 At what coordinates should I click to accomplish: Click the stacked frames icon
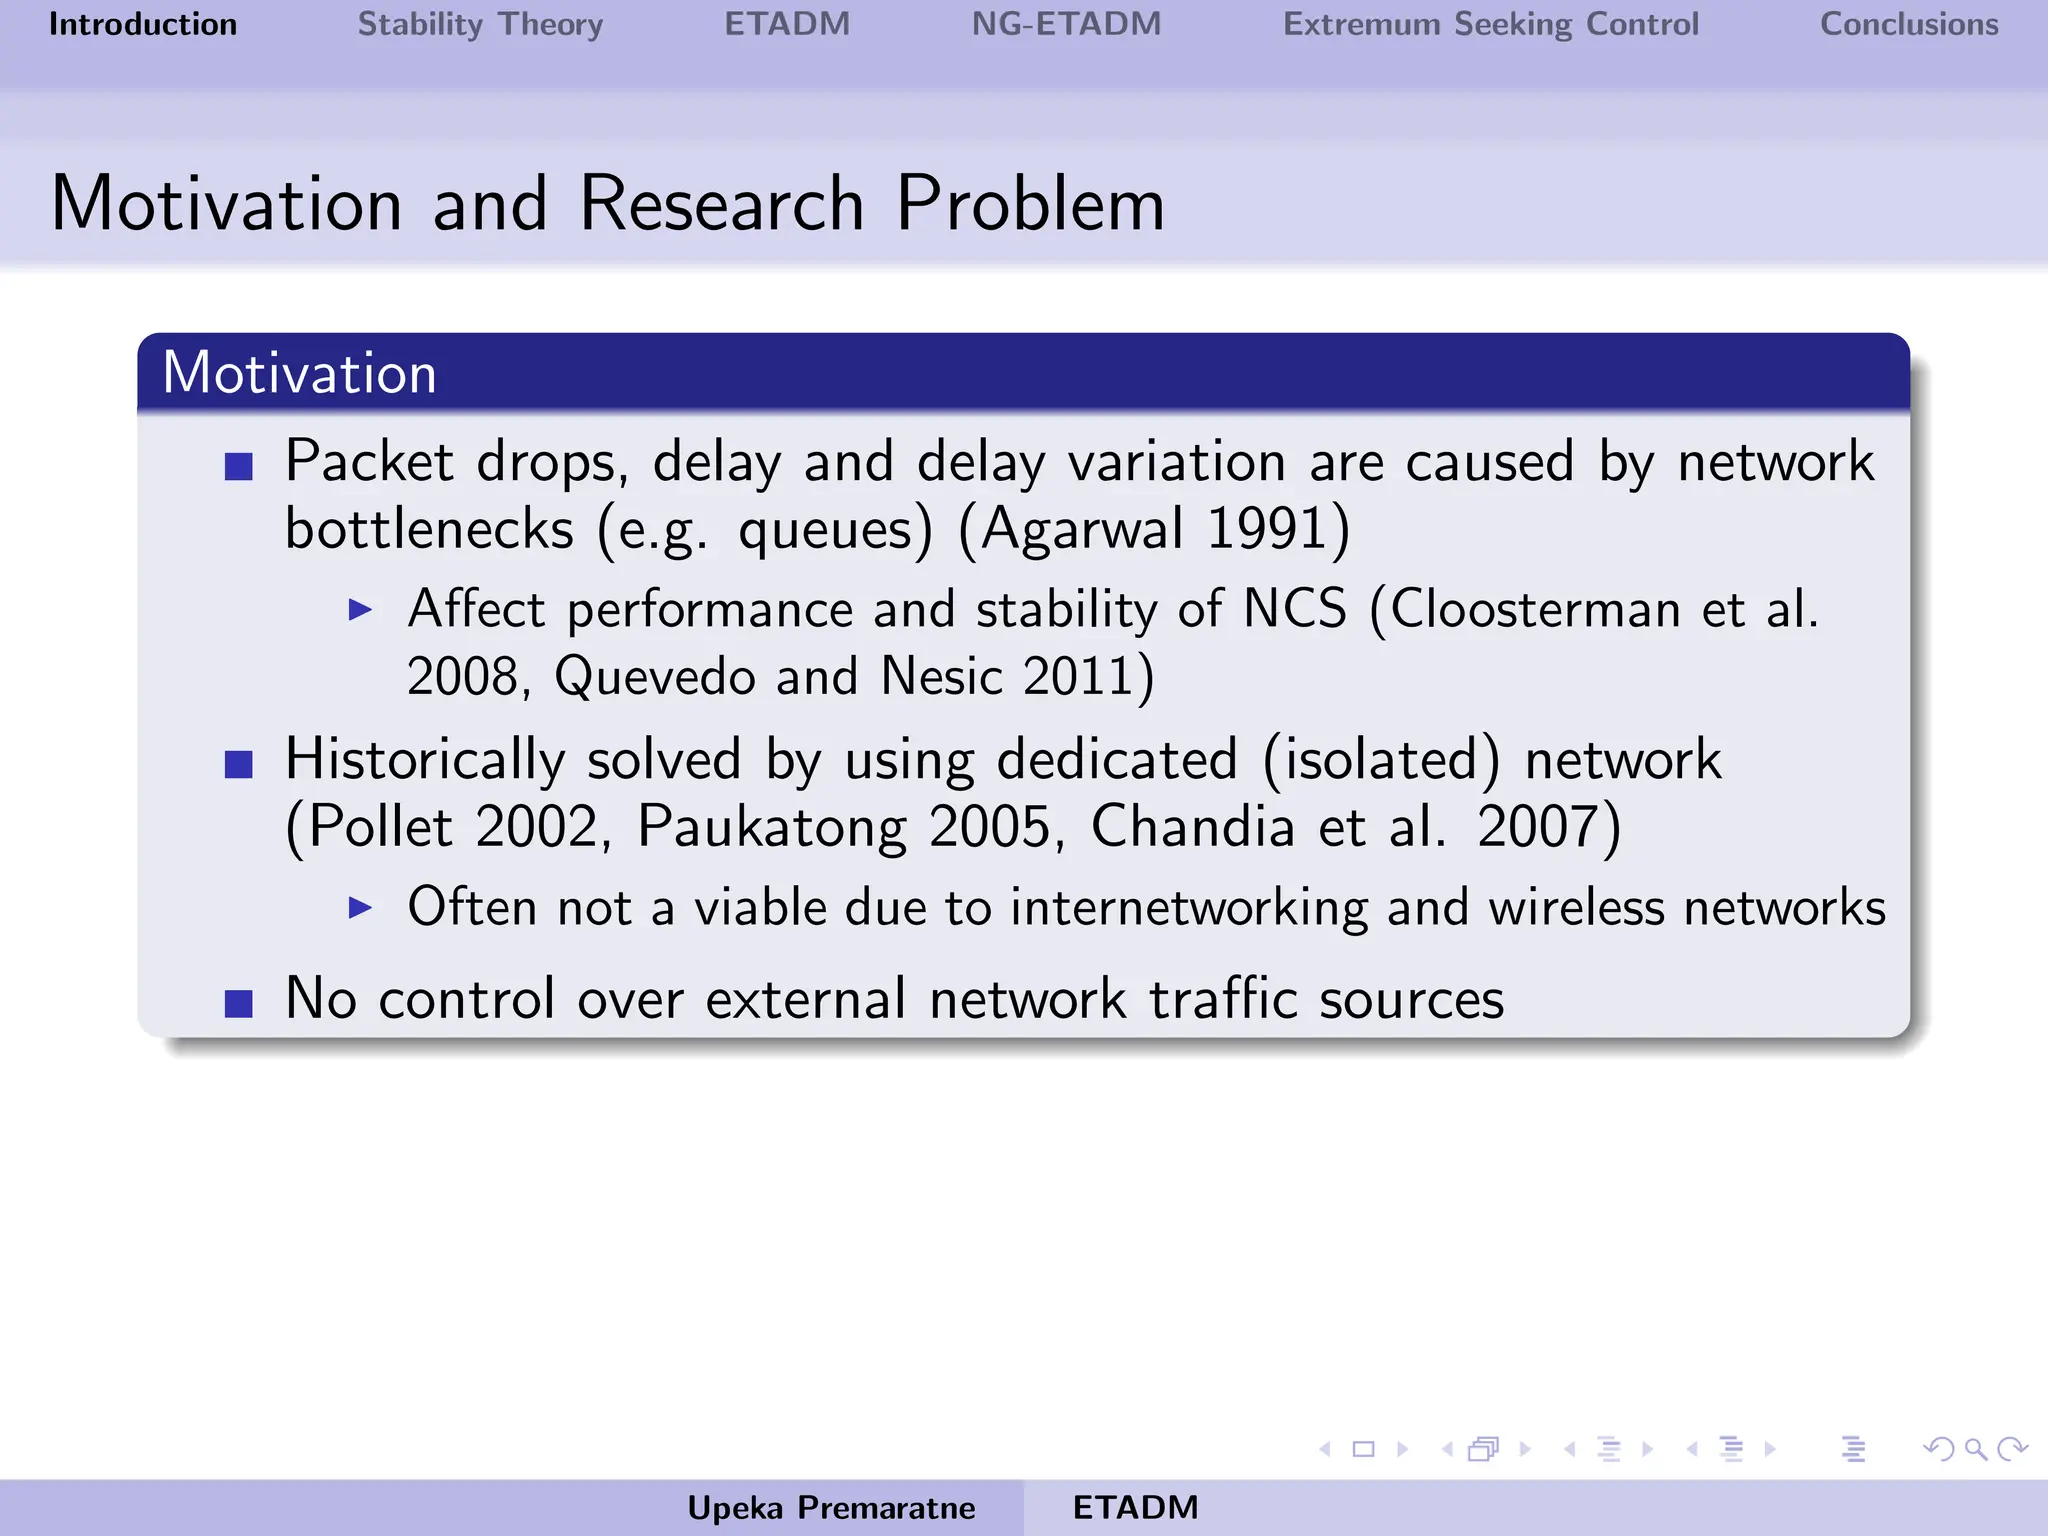click(1484, 1449)
